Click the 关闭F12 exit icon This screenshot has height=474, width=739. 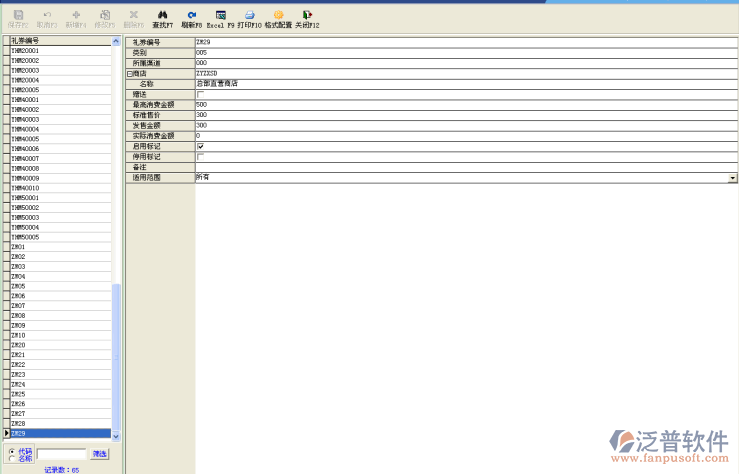pyautogui.click(x=307, y=14)
